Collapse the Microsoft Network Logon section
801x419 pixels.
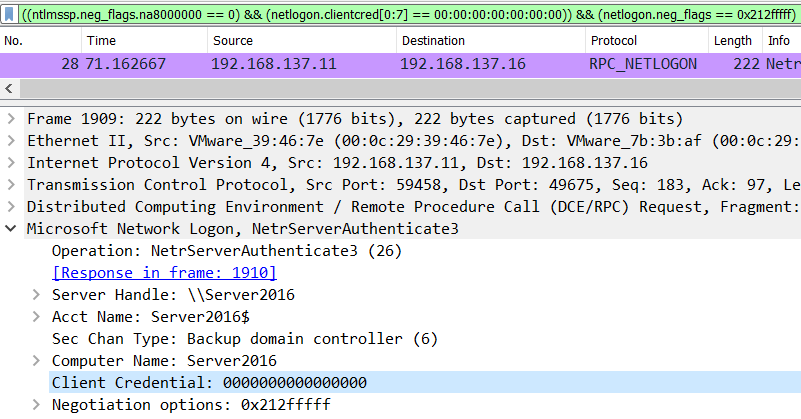coord(11,229)
